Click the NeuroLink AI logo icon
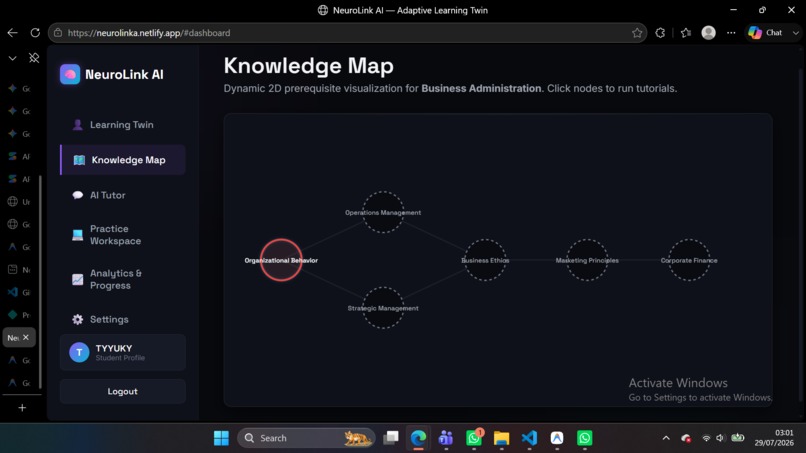 (x=70, y=75)
